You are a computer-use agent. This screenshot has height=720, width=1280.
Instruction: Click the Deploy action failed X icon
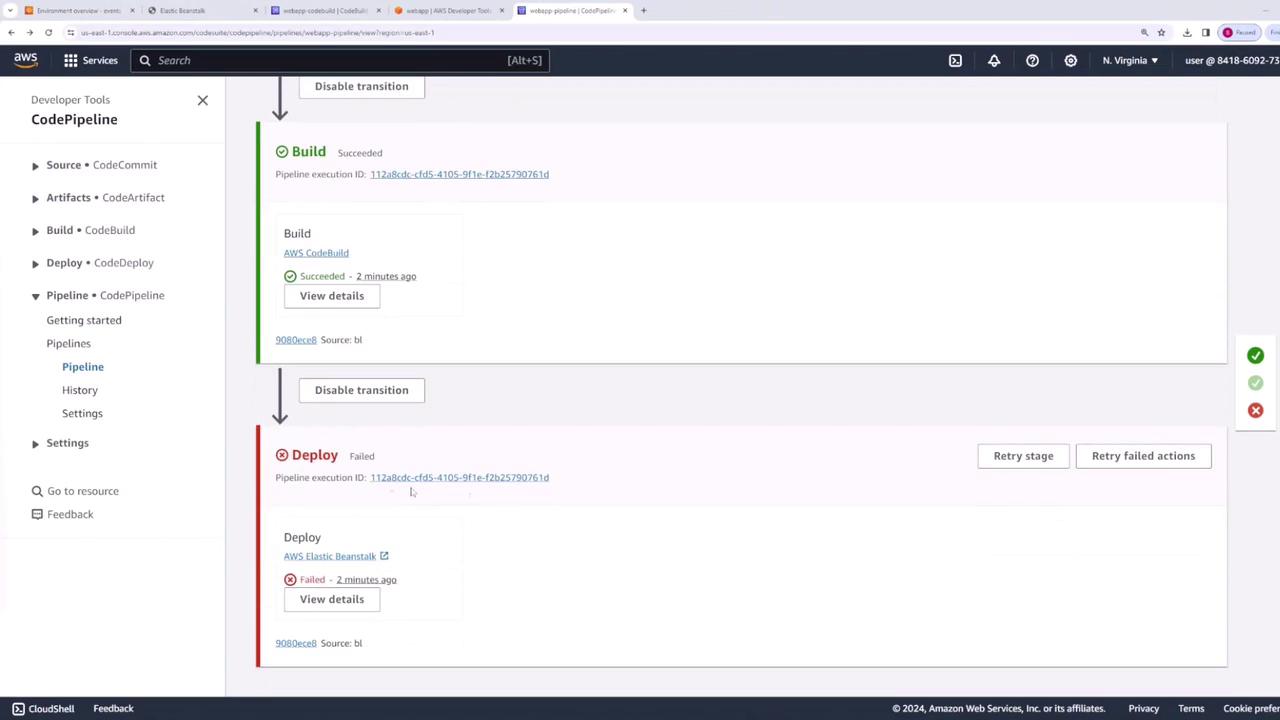tap(290, 580)
